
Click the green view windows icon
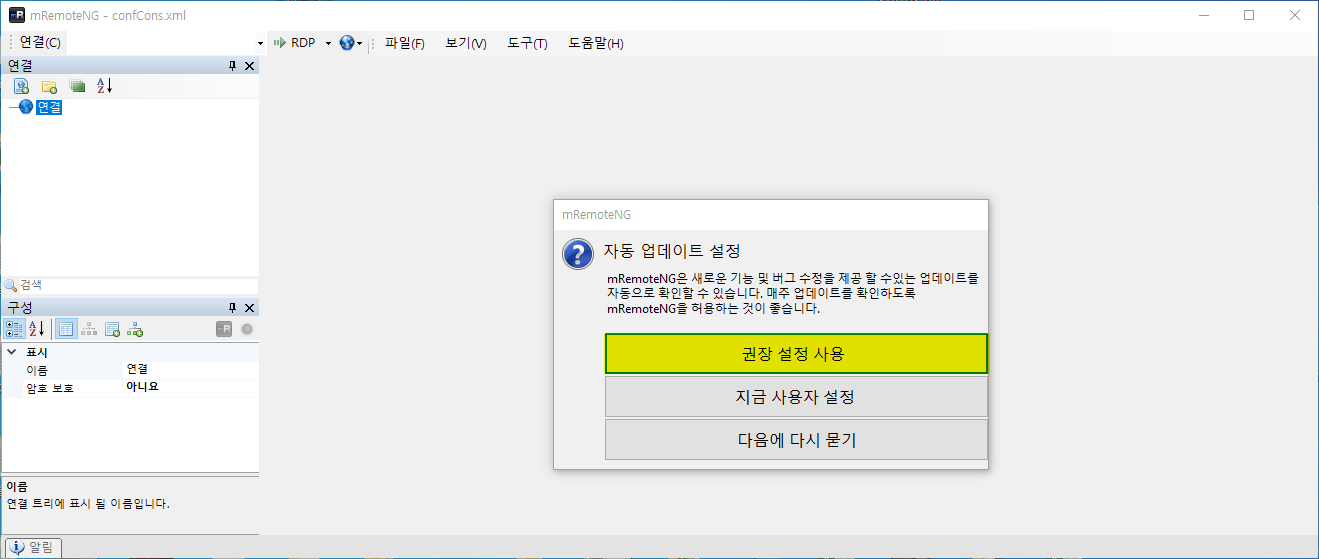point(77,86)
